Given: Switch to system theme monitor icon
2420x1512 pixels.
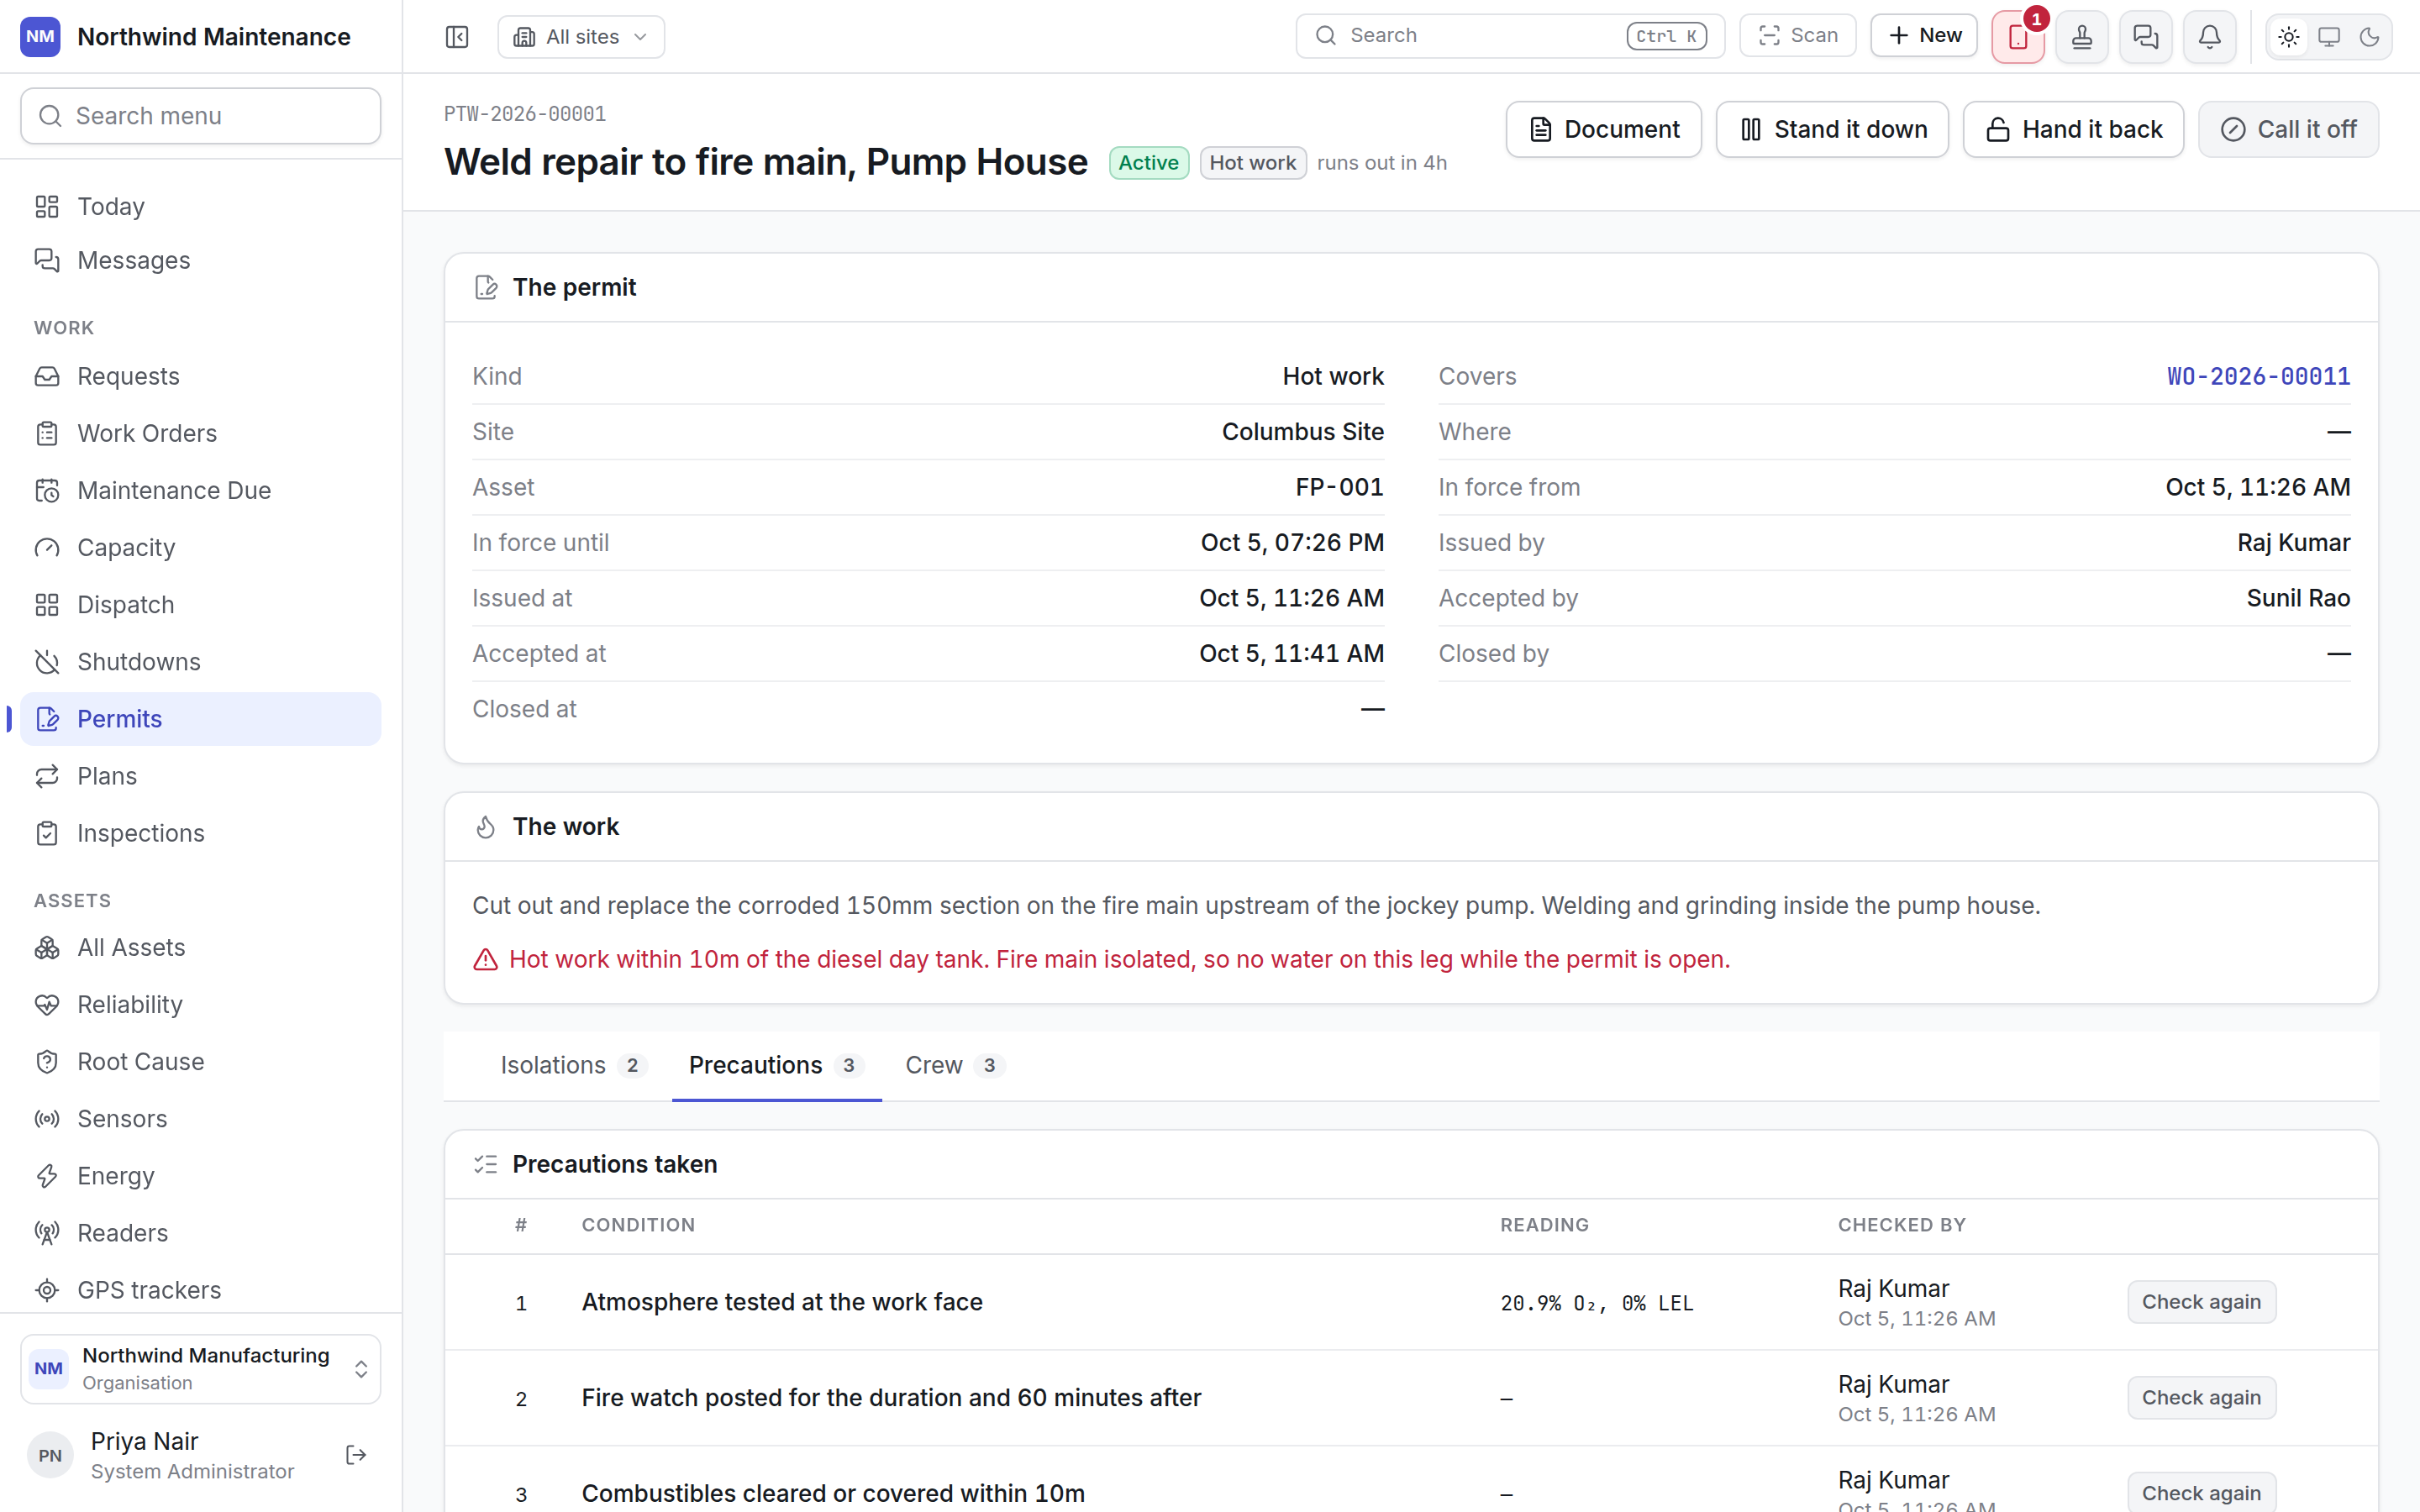Looking at the screenshot, I should click(x=2329, y=37).
